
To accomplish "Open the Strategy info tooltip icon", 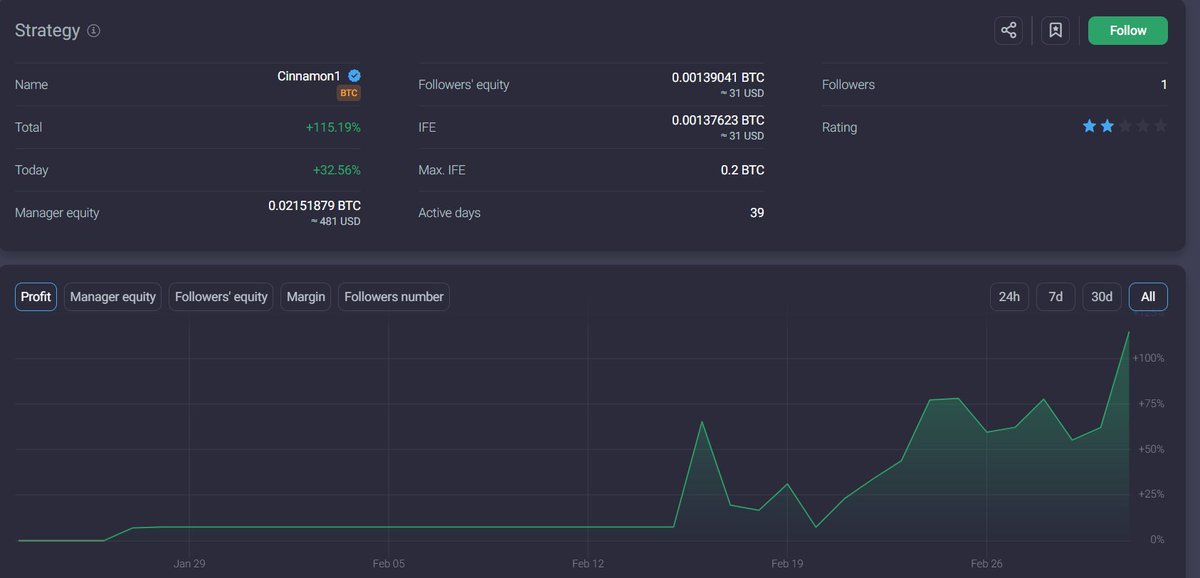I will click(x=94, y=31).
